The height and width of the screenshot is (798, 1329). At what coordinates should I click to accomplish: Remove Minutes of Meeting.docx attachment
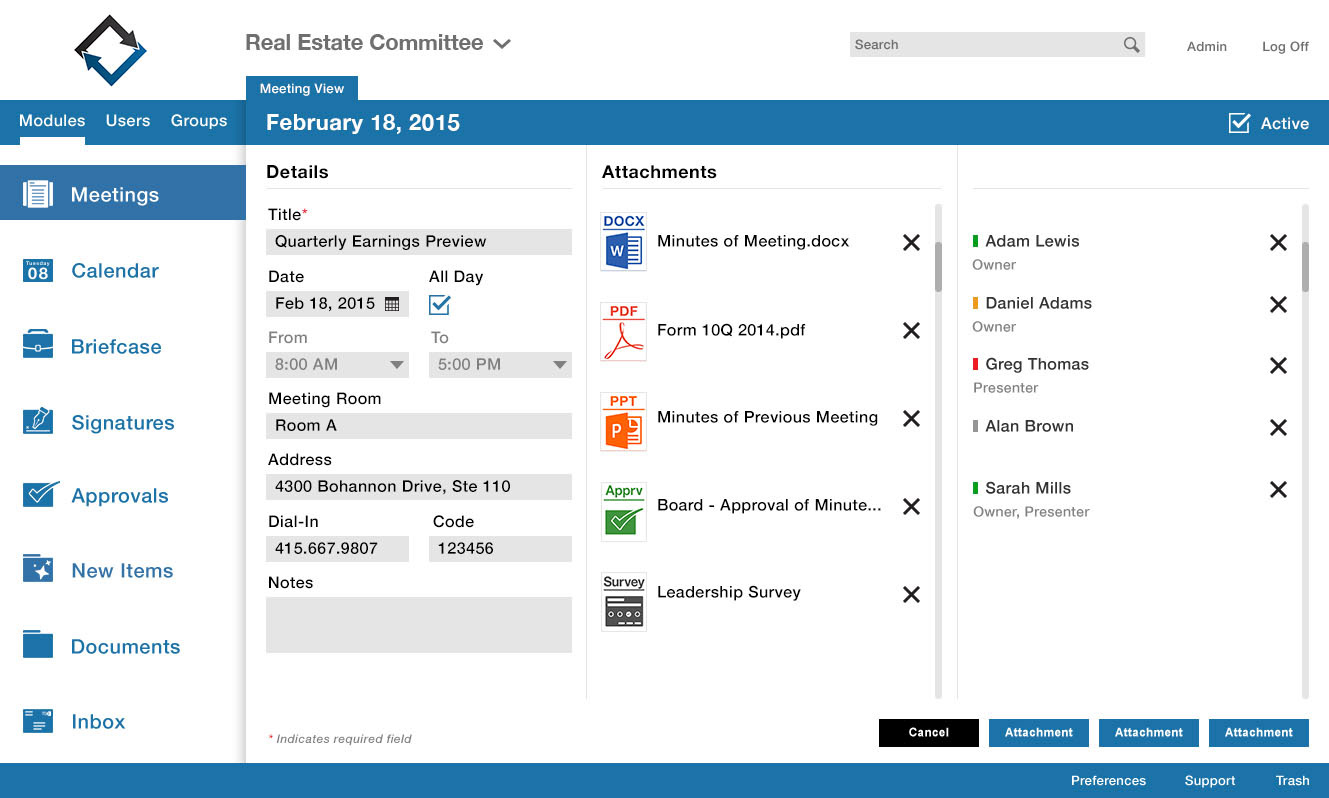(911, 242)
